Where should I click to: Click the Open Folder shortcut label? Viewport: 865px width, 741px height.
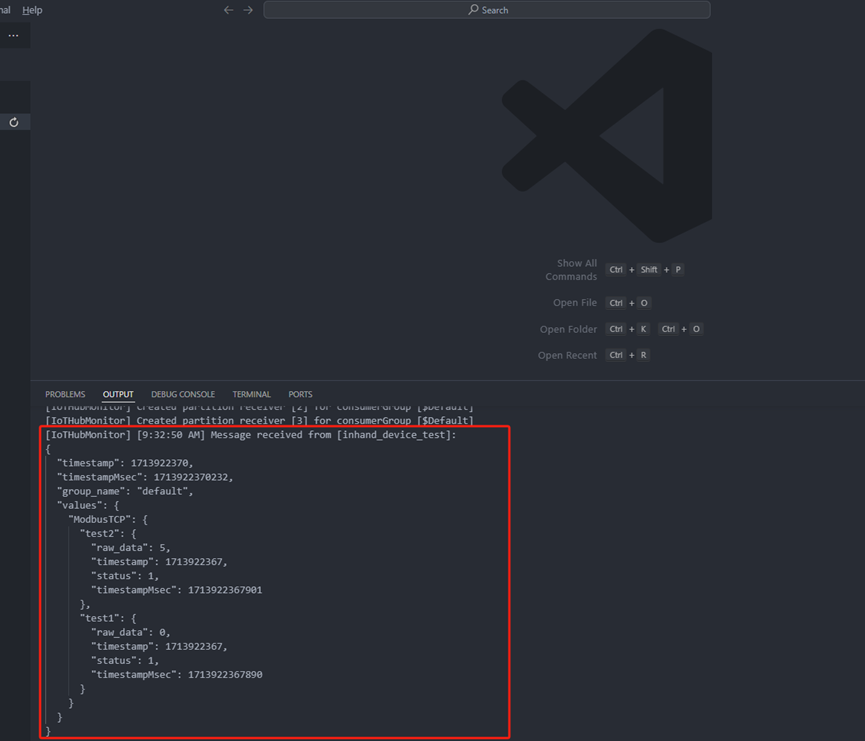pyautogui.click(x=568, y=329)
